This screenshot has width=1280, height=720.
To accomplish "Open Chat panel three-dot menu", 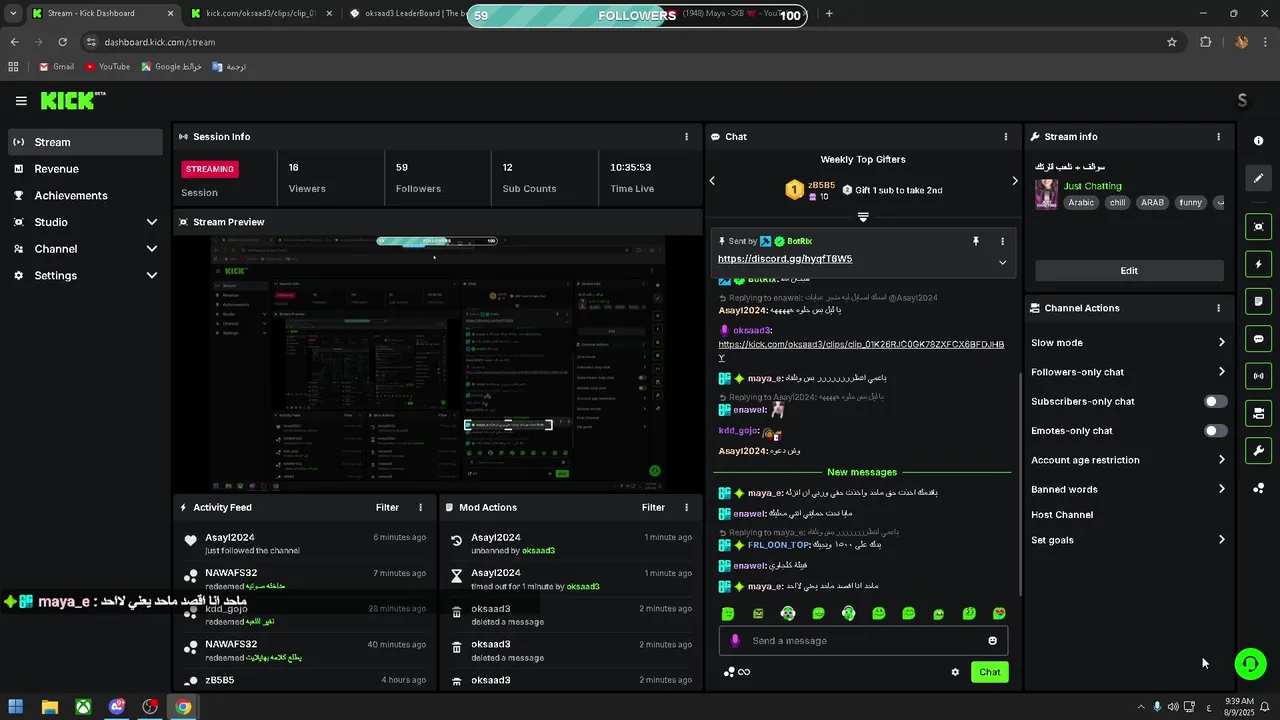I will coord(1006,137).
